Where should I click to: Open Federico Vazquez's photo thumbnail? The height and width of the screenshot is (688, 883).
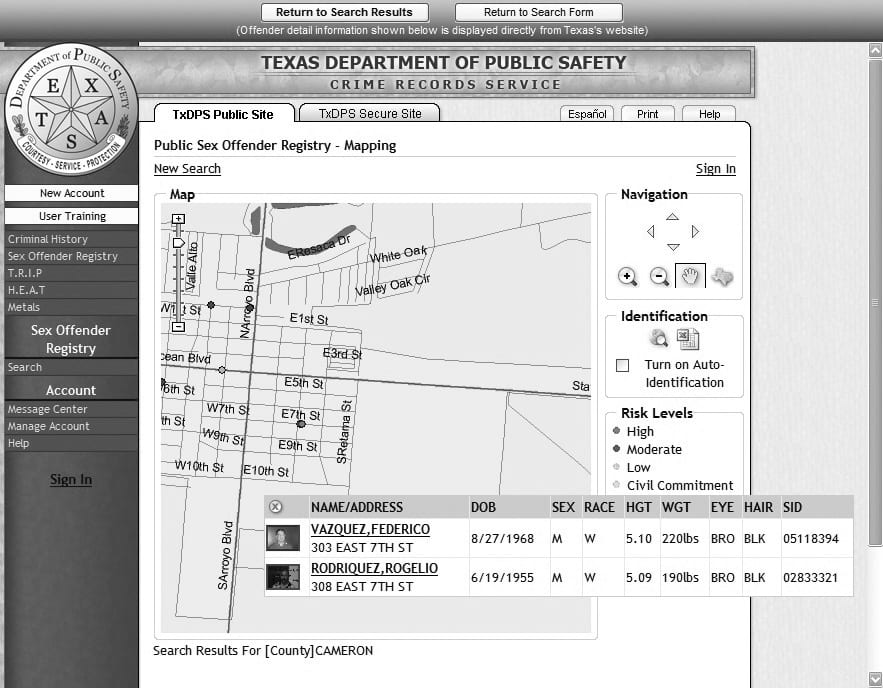tap(283, 538)
